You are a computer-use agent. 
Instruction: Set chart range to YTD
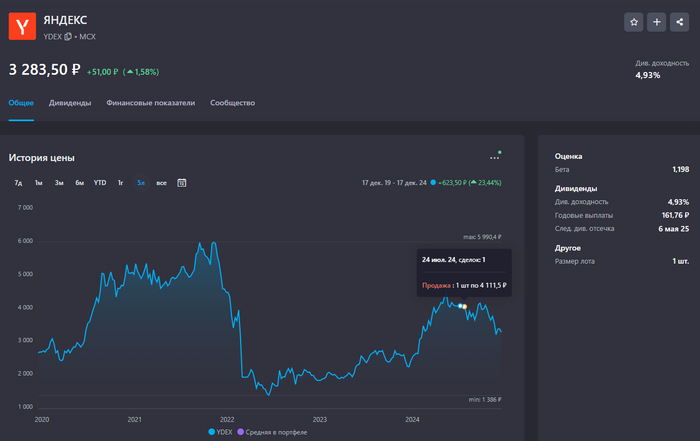100,183
